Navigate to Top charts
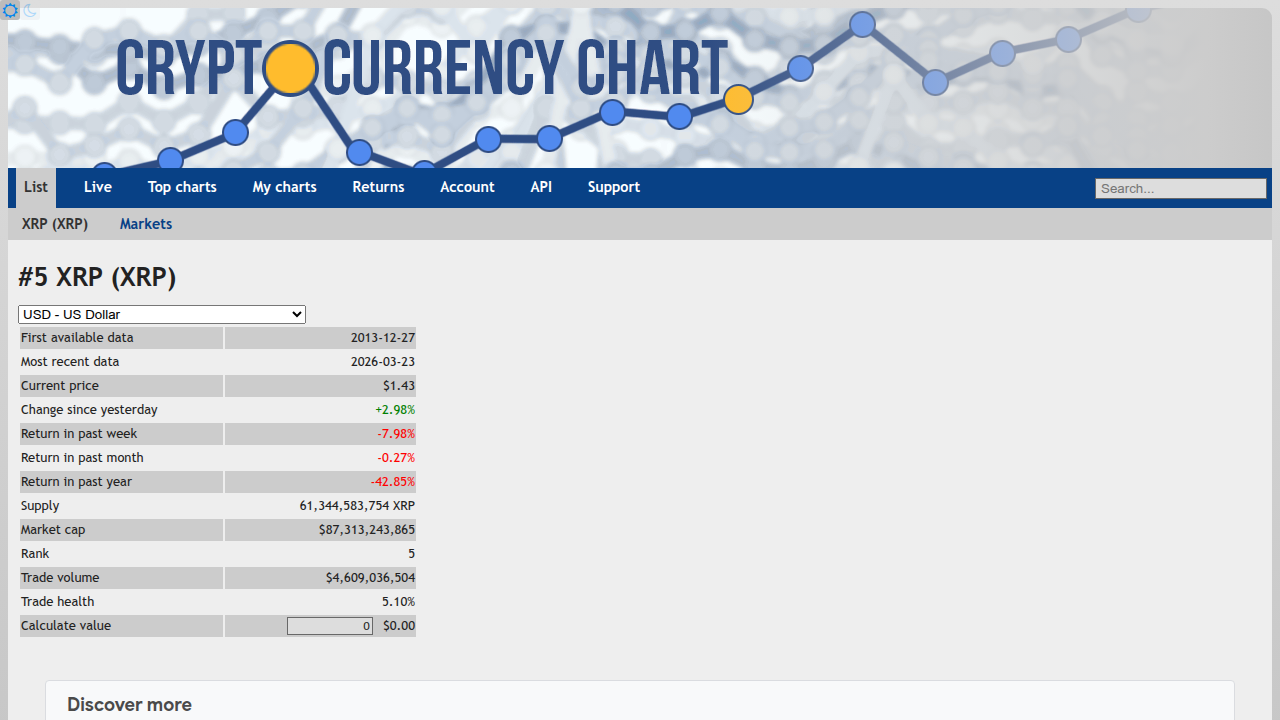 [182, 187]
